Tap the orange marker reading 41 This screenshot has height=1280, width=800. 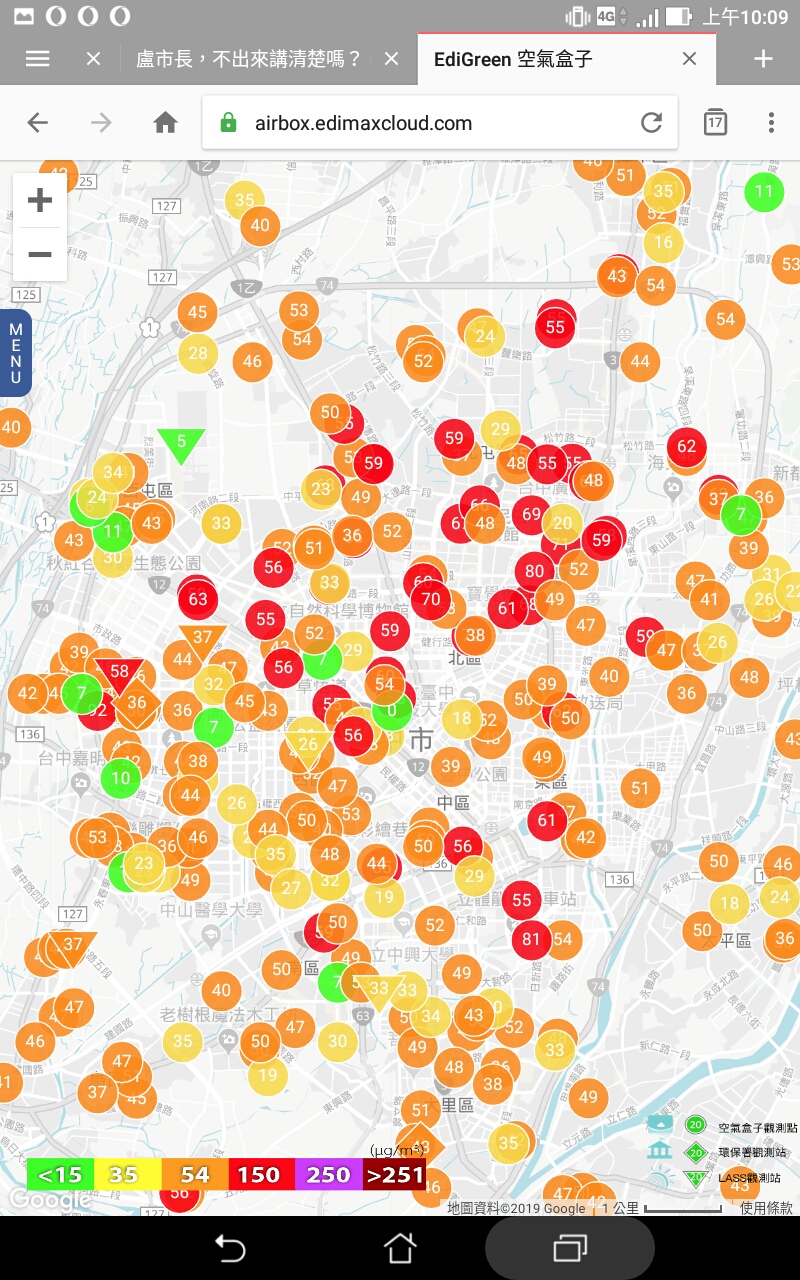pos(709,600)
